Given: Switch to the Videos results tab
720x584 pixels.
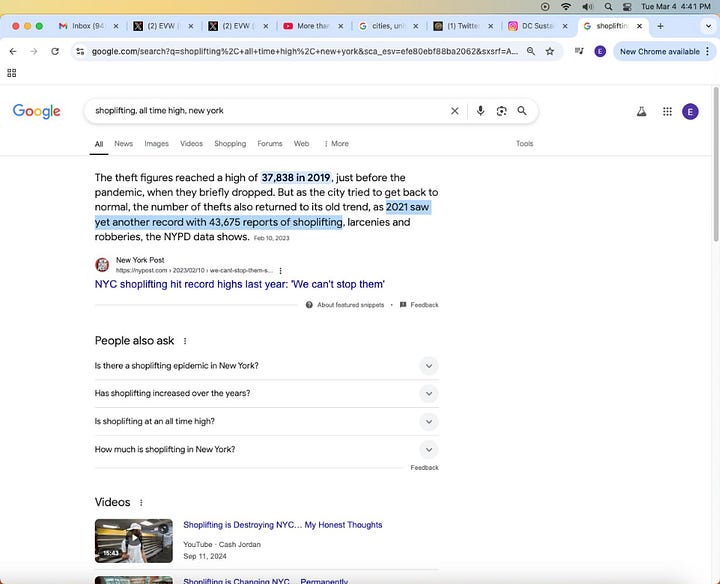Looking at the screenshot, I should tap(191, 144).
